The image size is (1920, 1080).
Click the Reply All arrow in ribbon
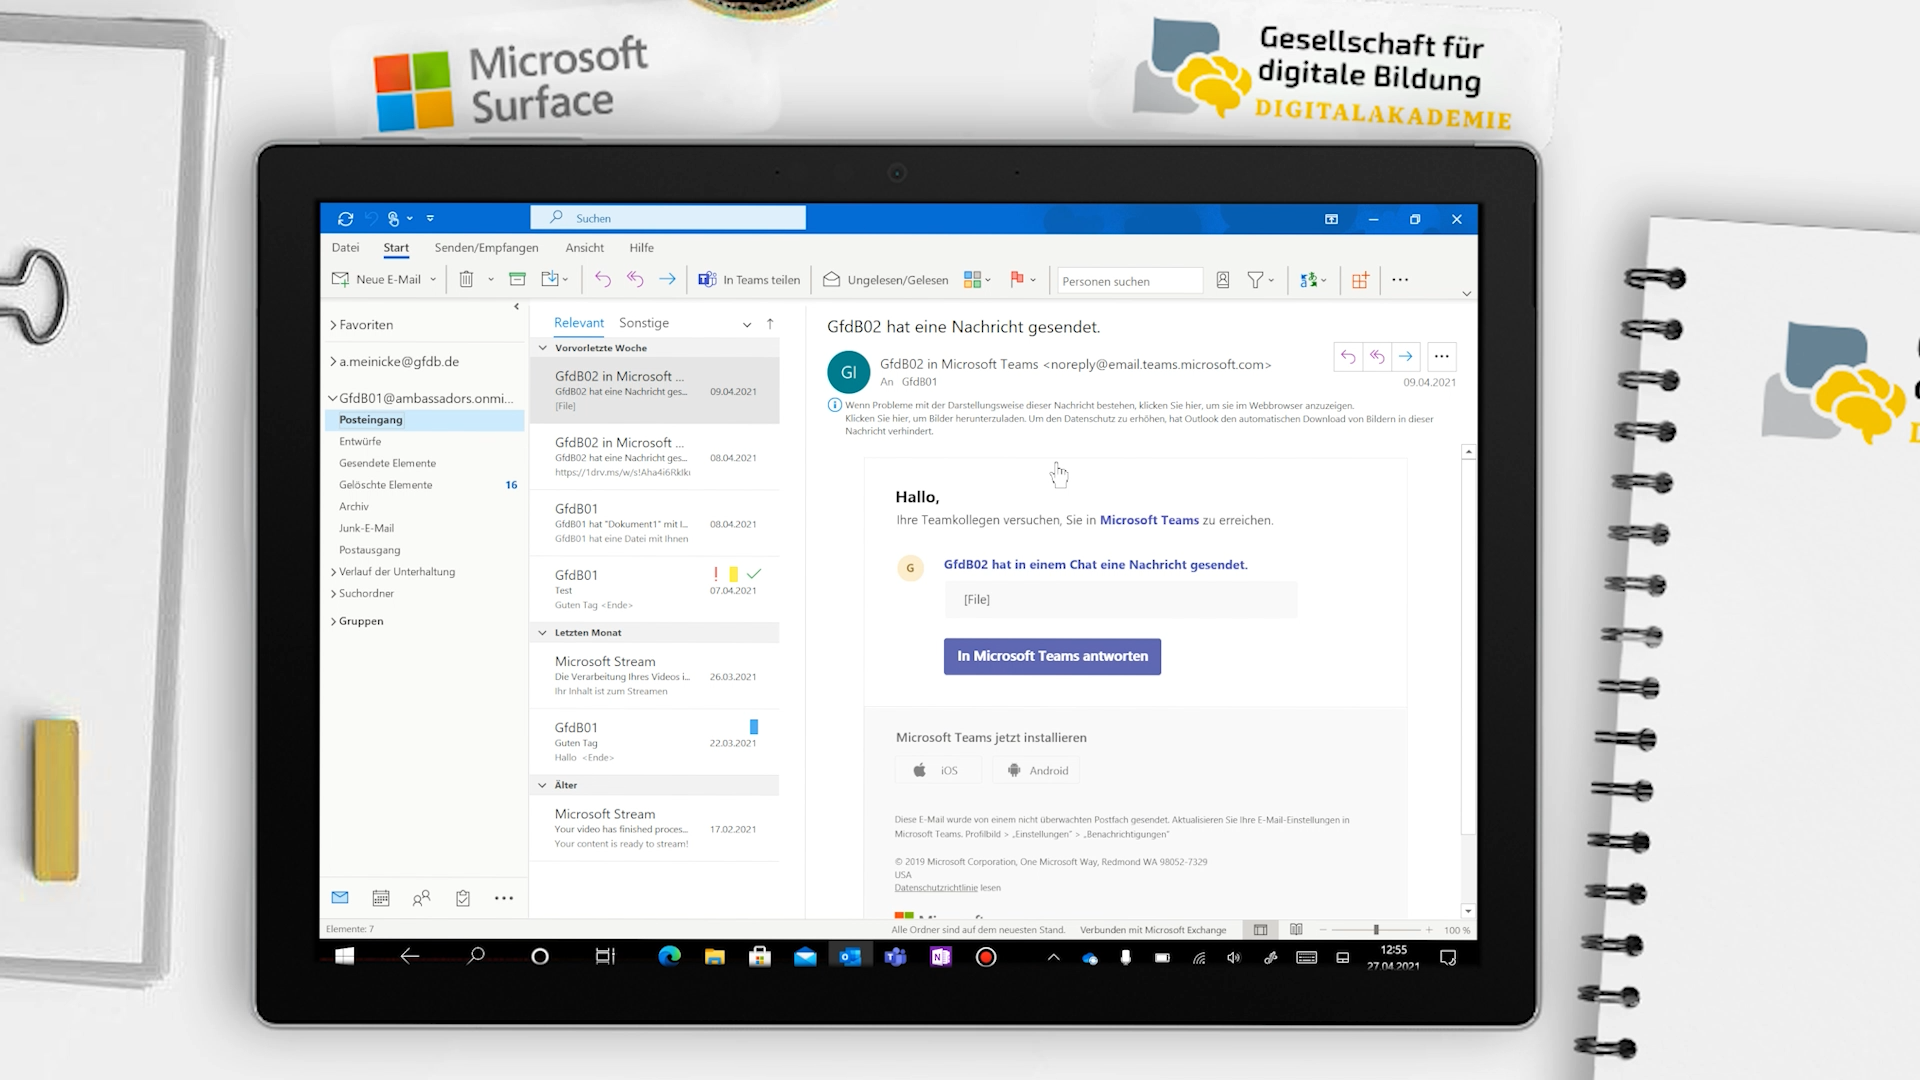pyautogui.click(x=635, y=280)
